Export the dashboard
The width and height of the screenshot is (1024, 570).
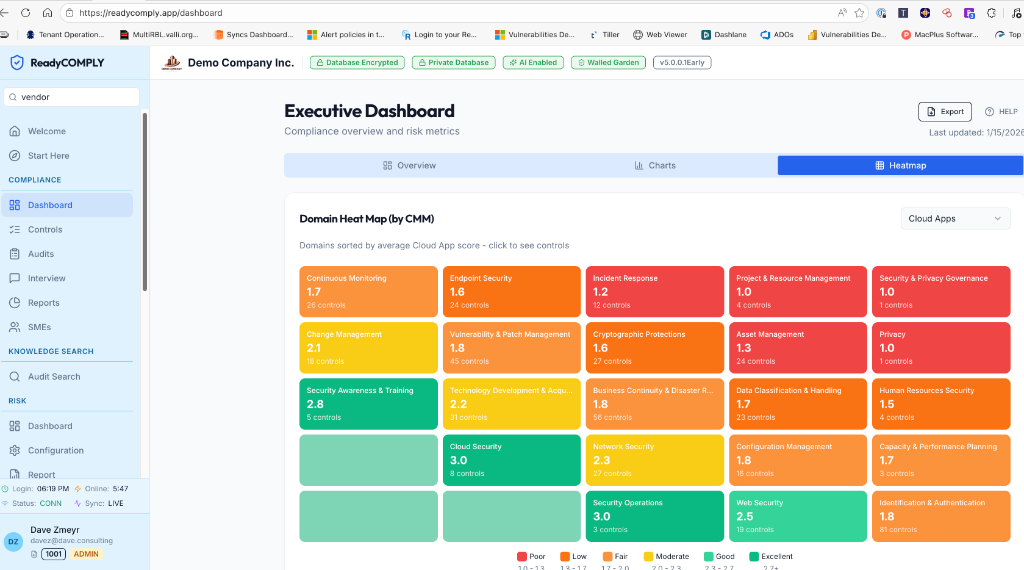click(944, 112)
